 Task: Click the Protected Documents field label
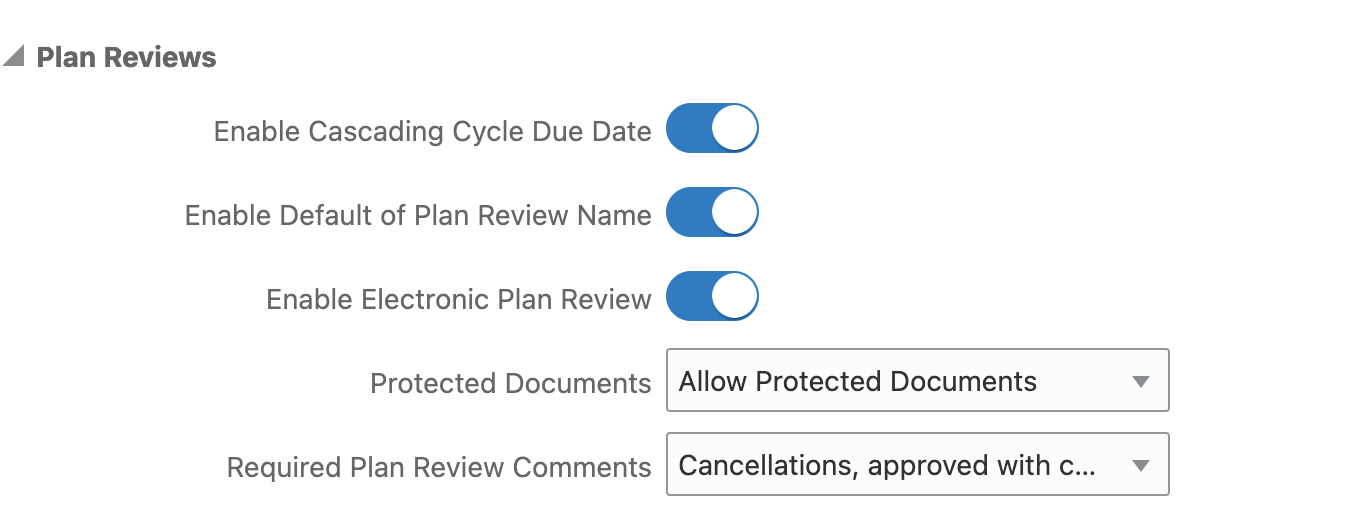(510, 383)
